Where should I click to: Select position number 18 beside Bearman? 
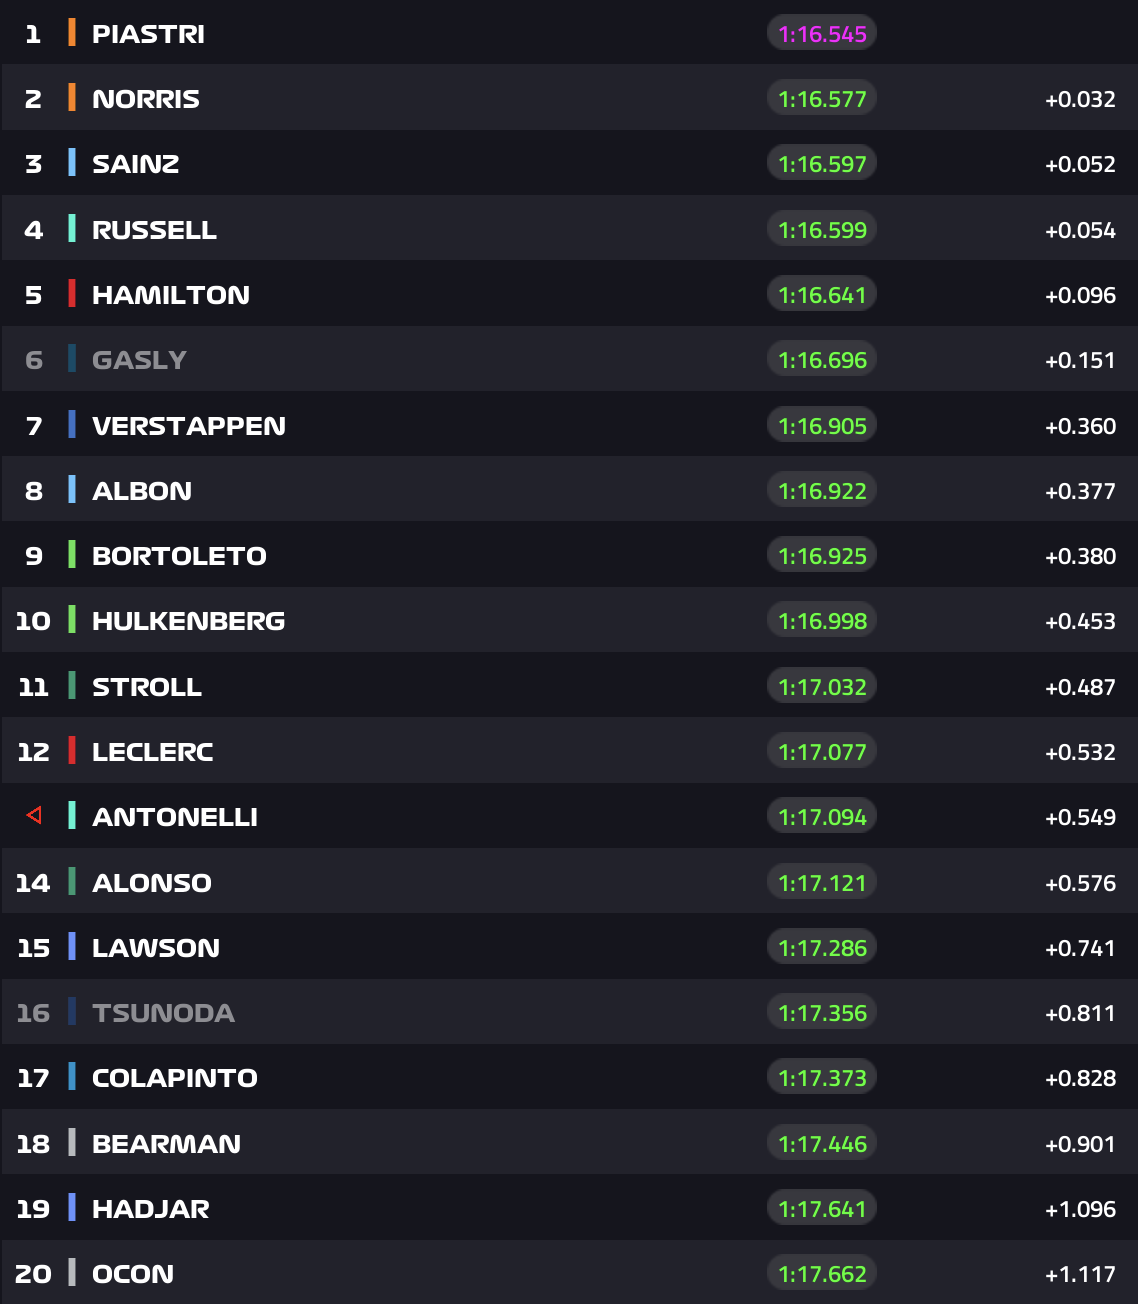coord(33,1144)
